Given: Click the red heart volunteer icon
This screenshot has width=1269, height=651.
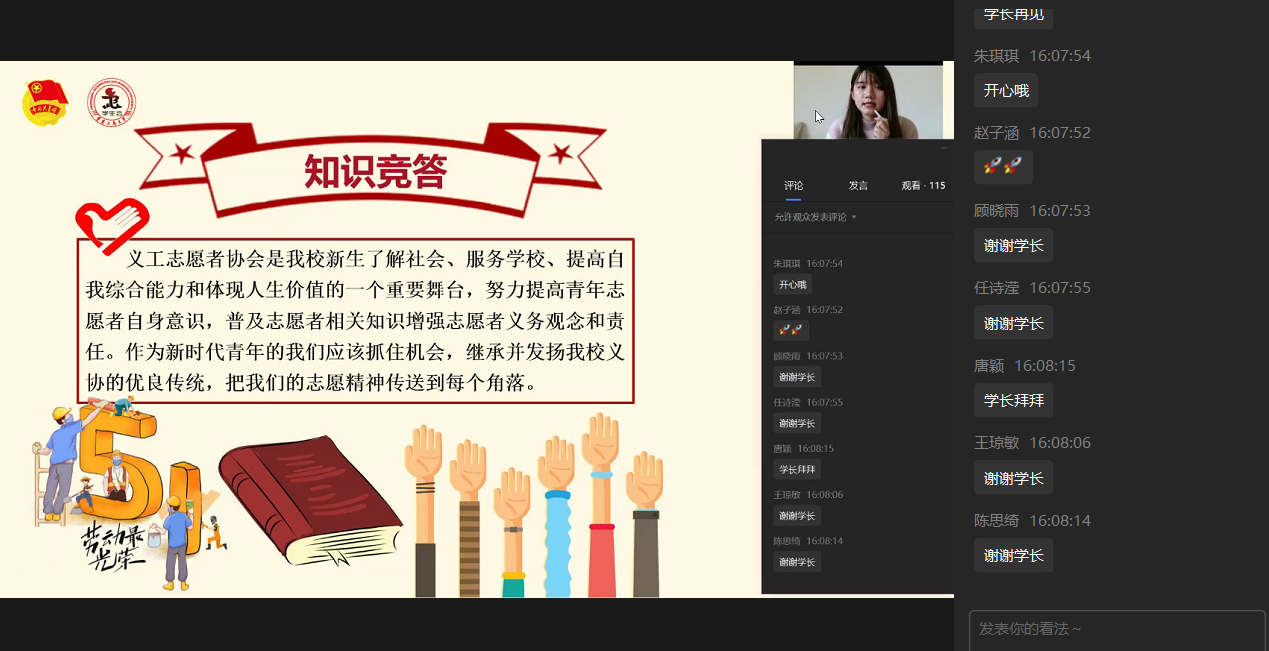Looking at the screenshot, I should (x=111, y=225).
